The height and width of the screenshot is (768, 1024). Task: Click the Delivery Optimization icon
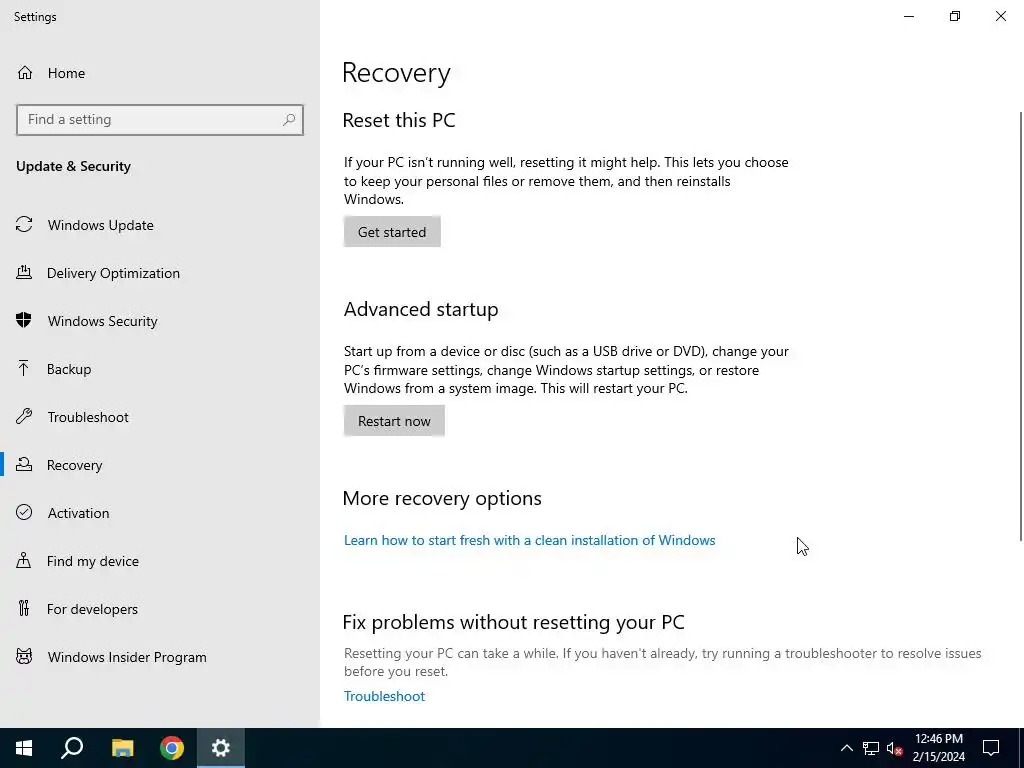pyautogui.click(x=24, y=272)
